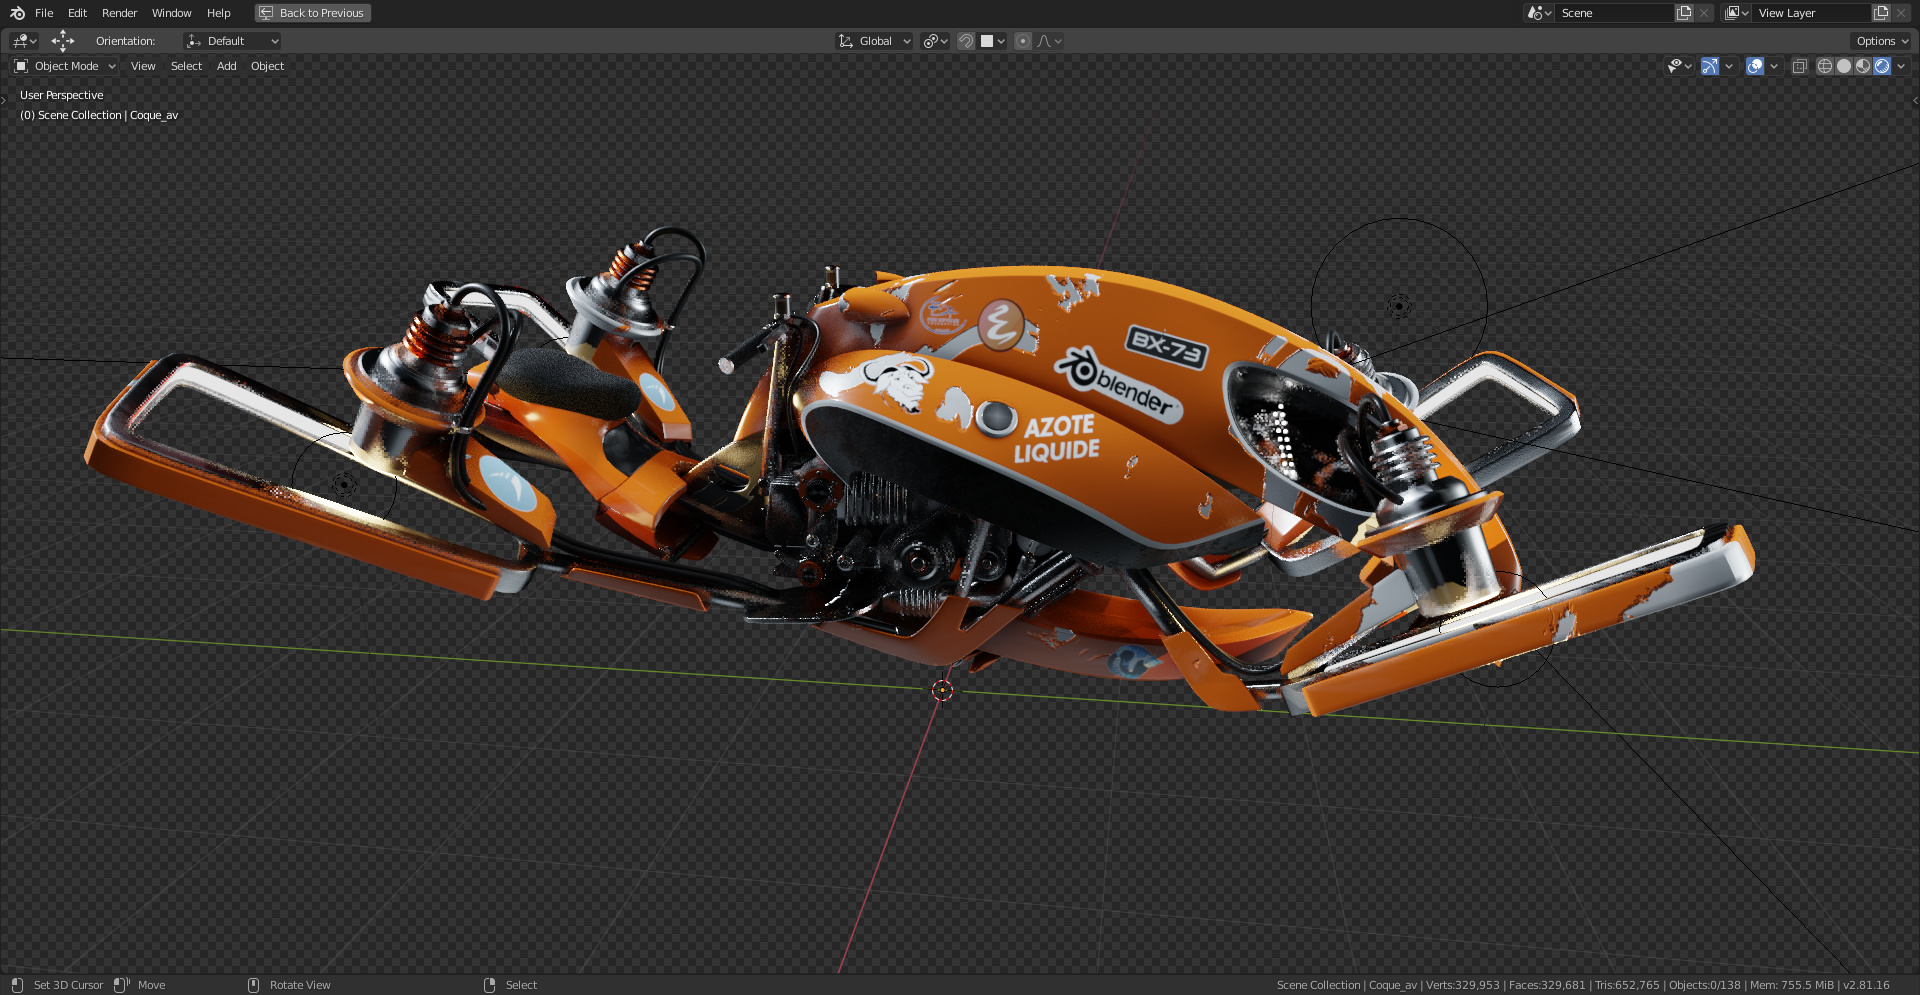The image size is (1920, 995).
Task: Click the Verts:329,953 status text
Action: (1463, 985)
